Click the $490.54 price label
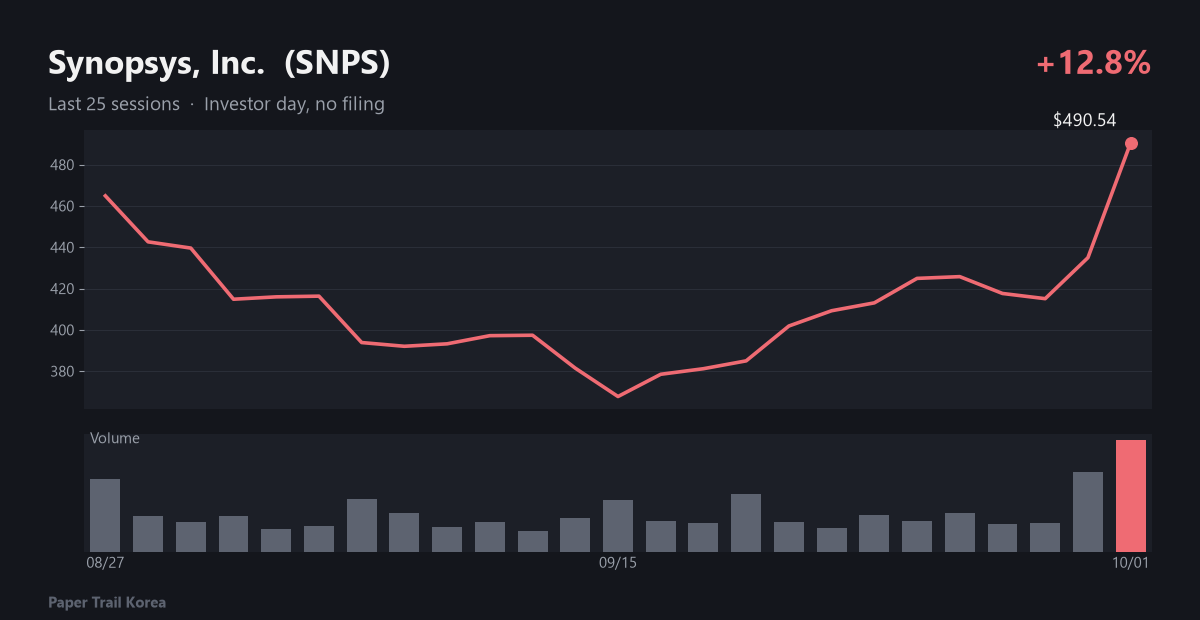This screenshot has height=620, width=1200. coord(1084,120)
